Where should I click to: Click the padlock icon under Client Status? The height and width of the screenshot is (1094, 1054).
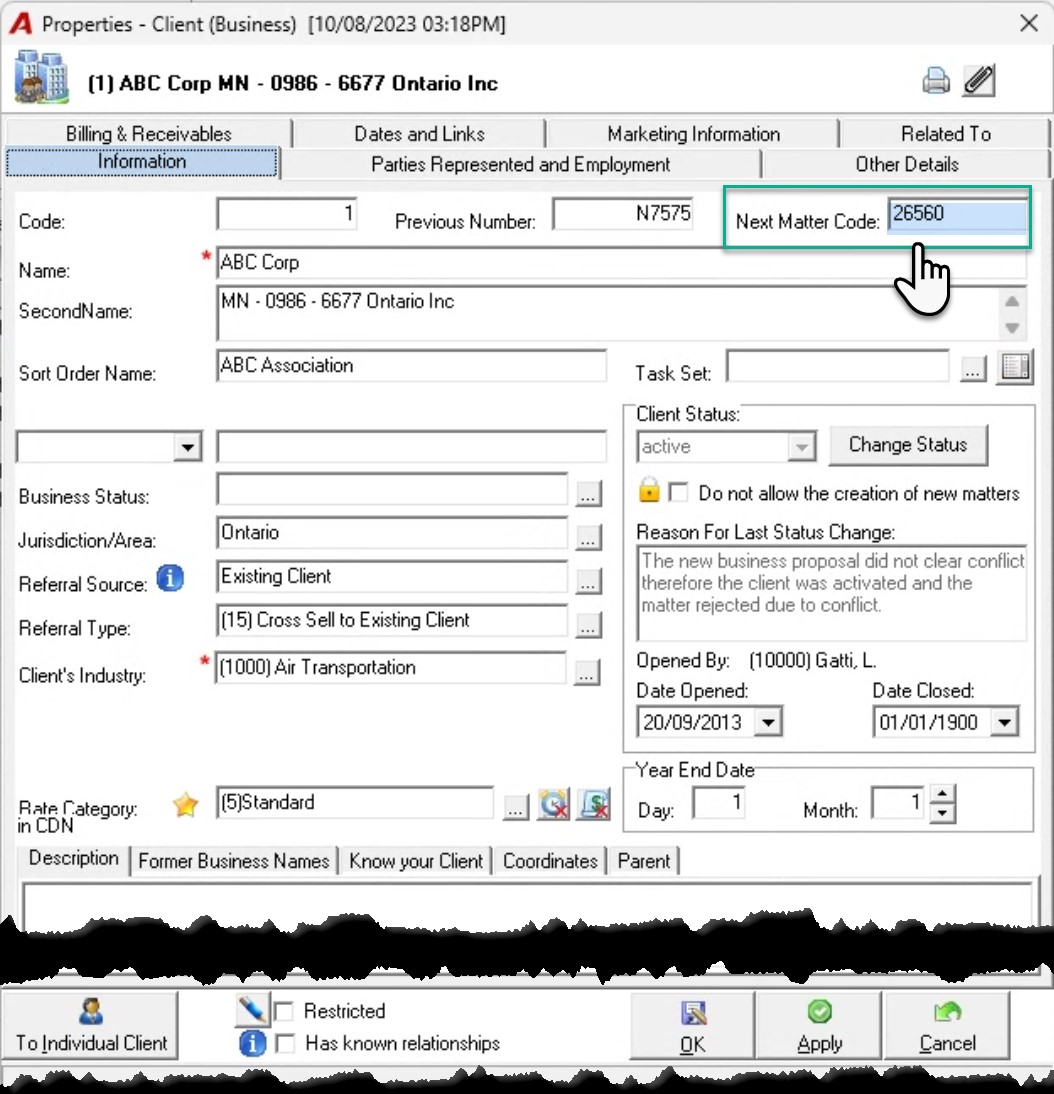coord(649,490)
